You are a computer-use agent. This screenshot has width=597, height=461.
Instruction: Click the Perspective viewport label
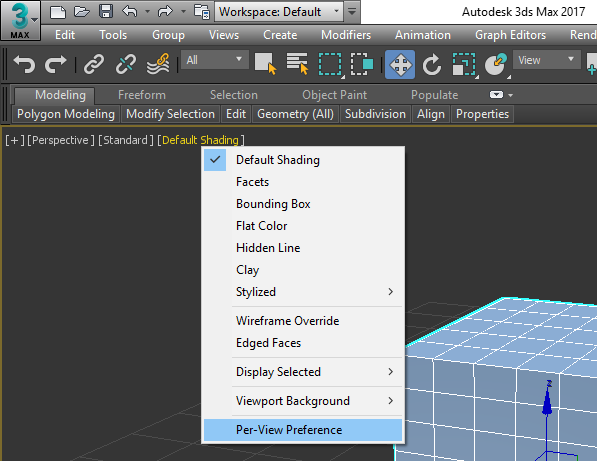(x=61, y=140)
